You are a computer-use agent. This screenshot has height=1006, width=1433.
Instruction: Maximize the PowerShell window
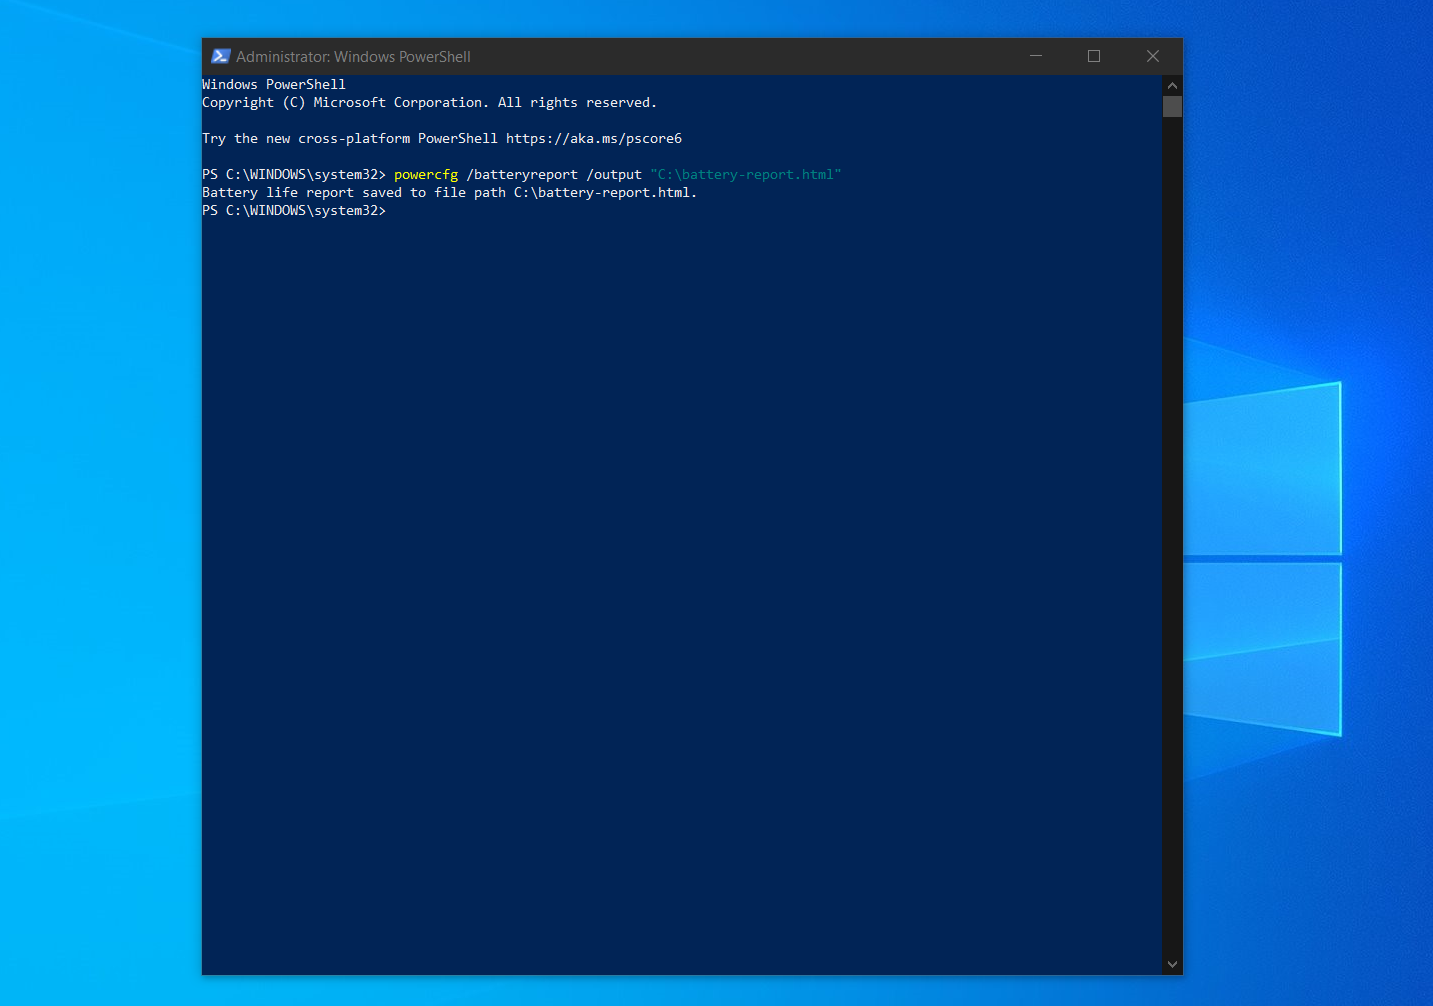pyautogui.click(x=1093, y=56)
